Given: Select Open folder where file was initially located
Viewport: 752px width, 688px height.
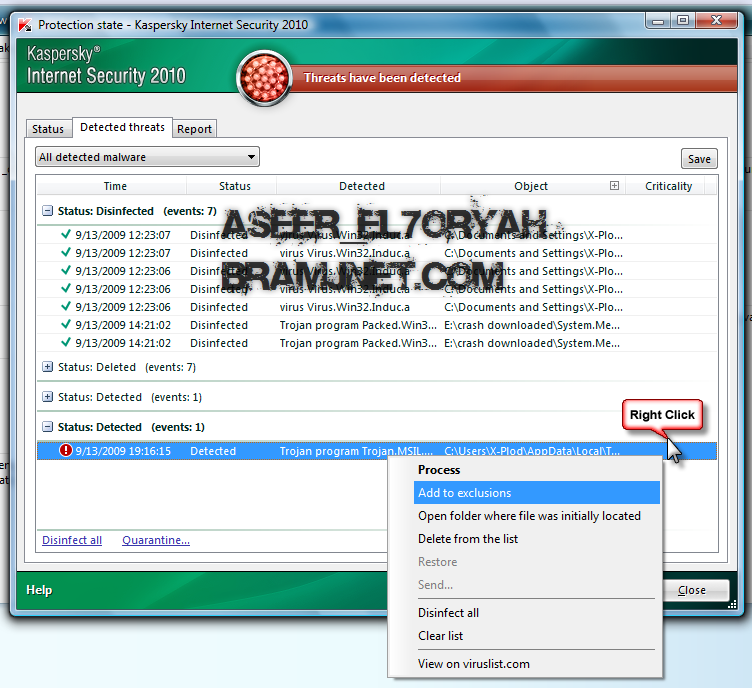Looking at the screenshot, I should click(x=529, y=516).
